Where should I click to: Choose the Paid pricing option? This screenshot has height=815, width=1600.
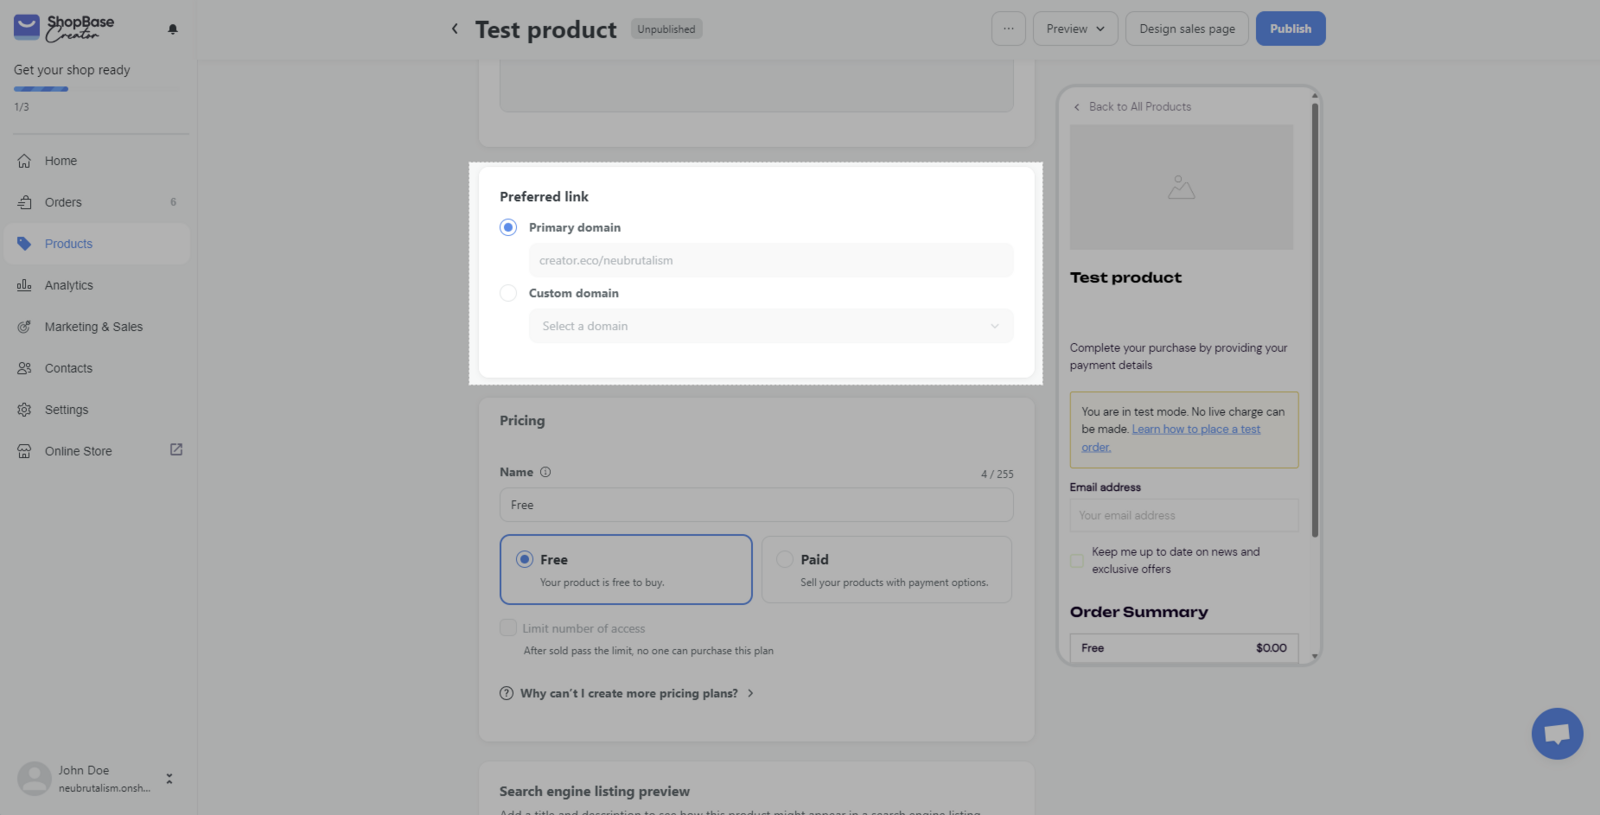click(x=886, y=569)
